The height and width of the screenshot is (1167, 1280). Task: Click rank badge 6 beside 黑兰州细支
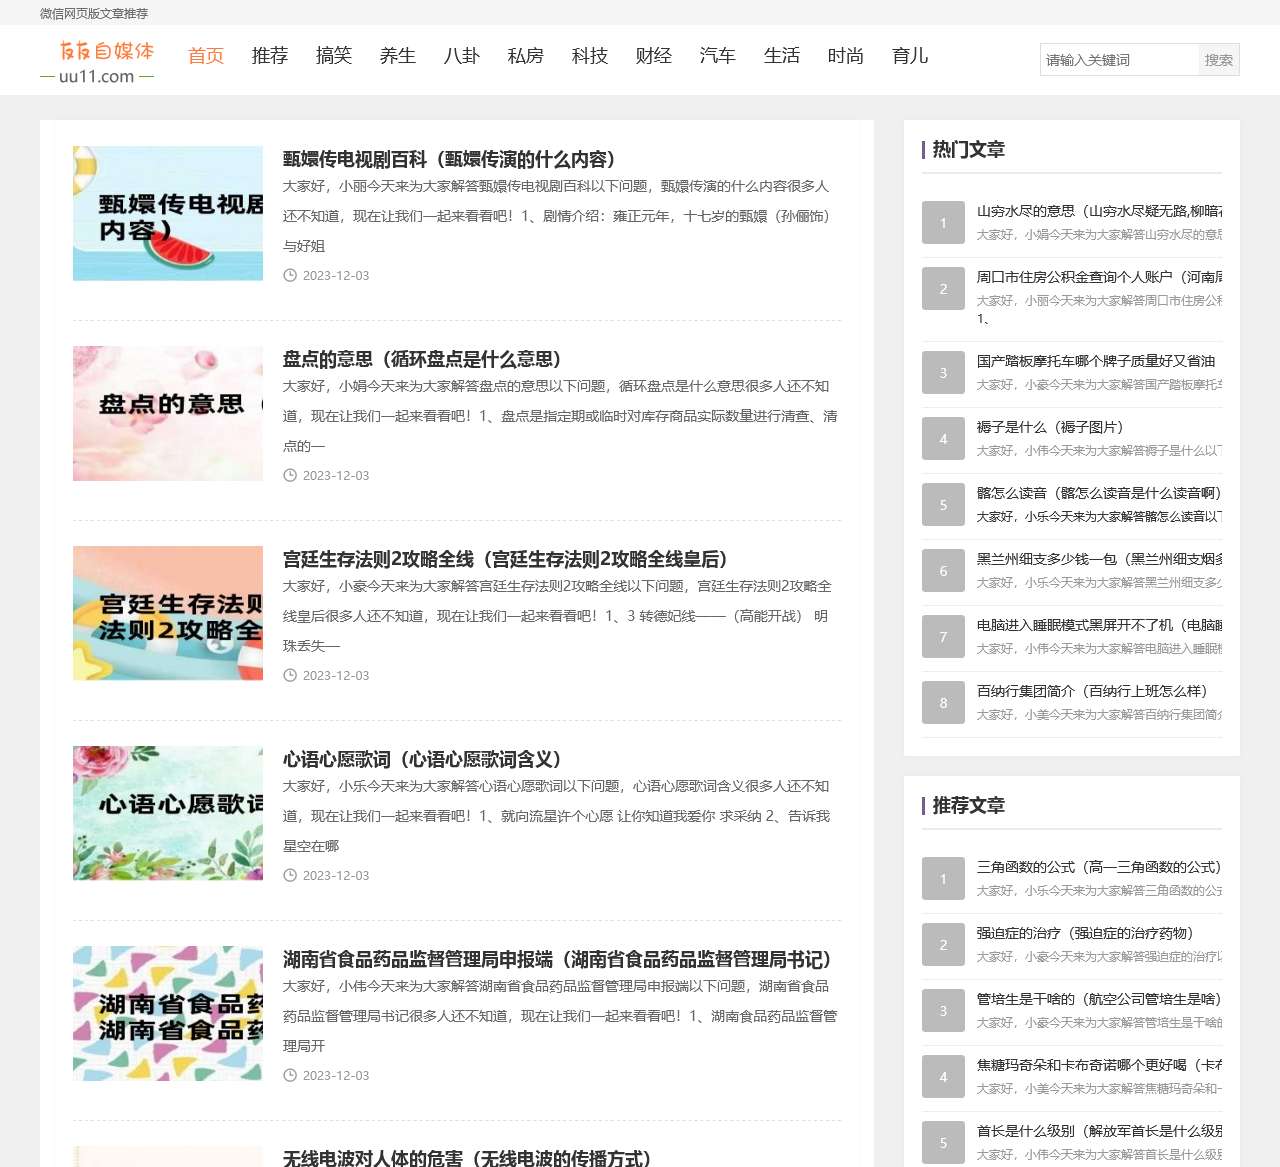click(x=943, y=571)
